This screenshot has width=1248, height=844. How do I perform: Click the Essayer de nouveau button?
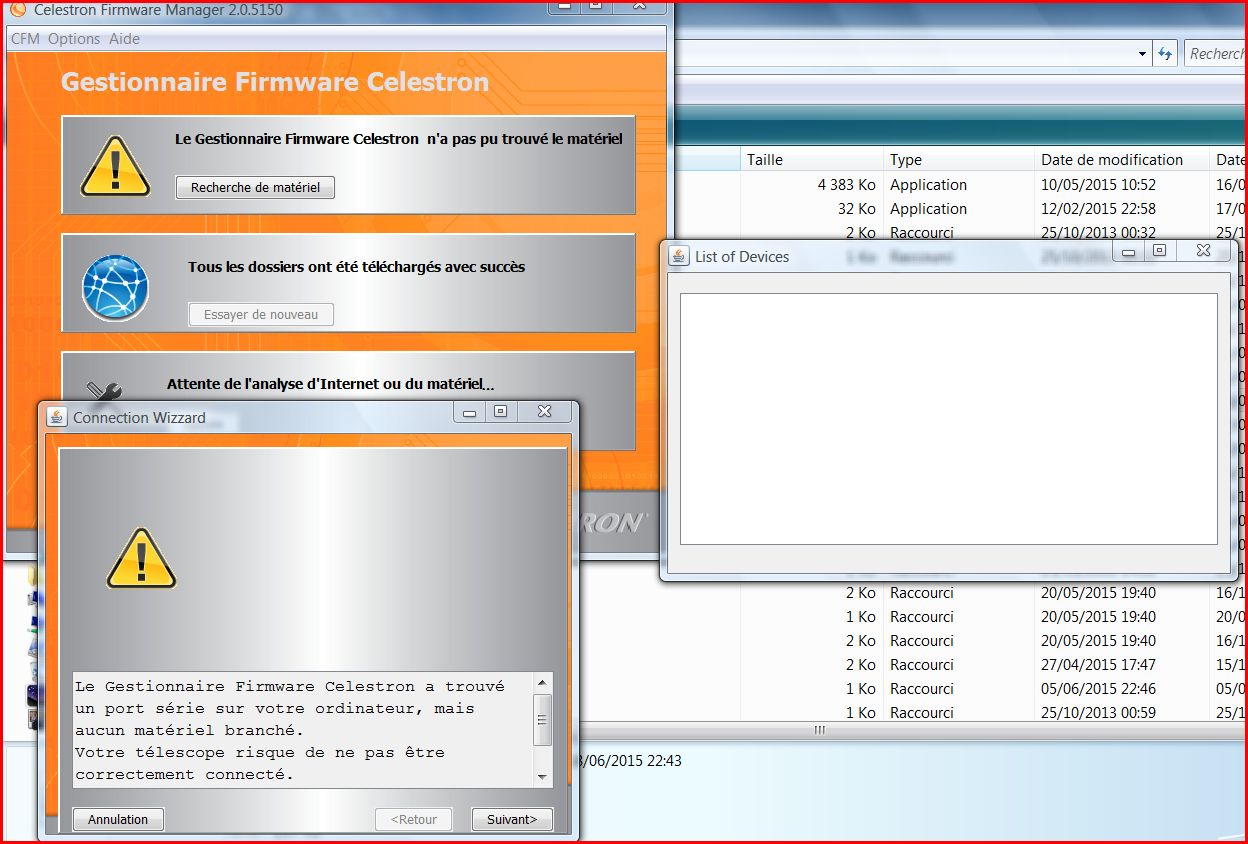261,314
